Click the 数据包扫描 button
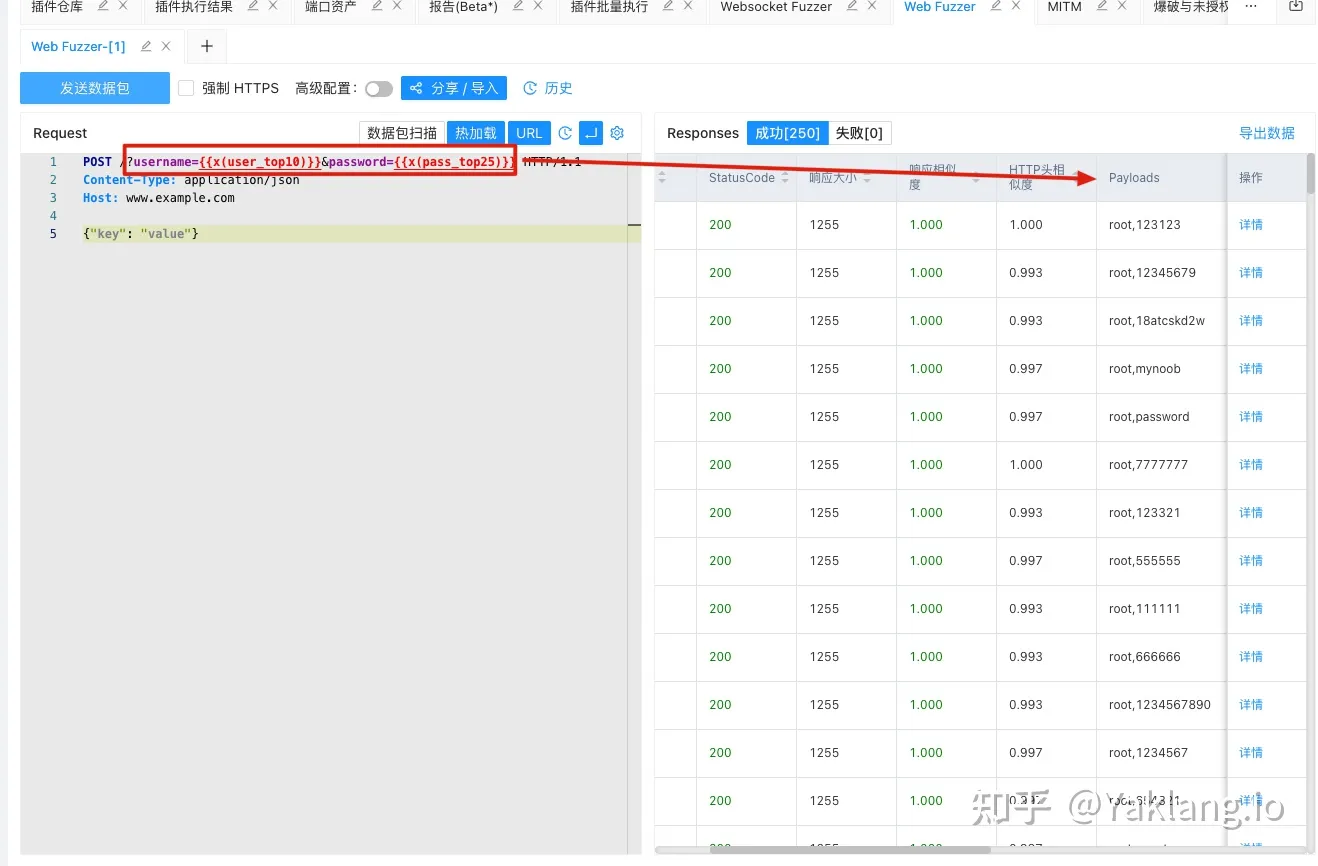 (x=402, y=133)
